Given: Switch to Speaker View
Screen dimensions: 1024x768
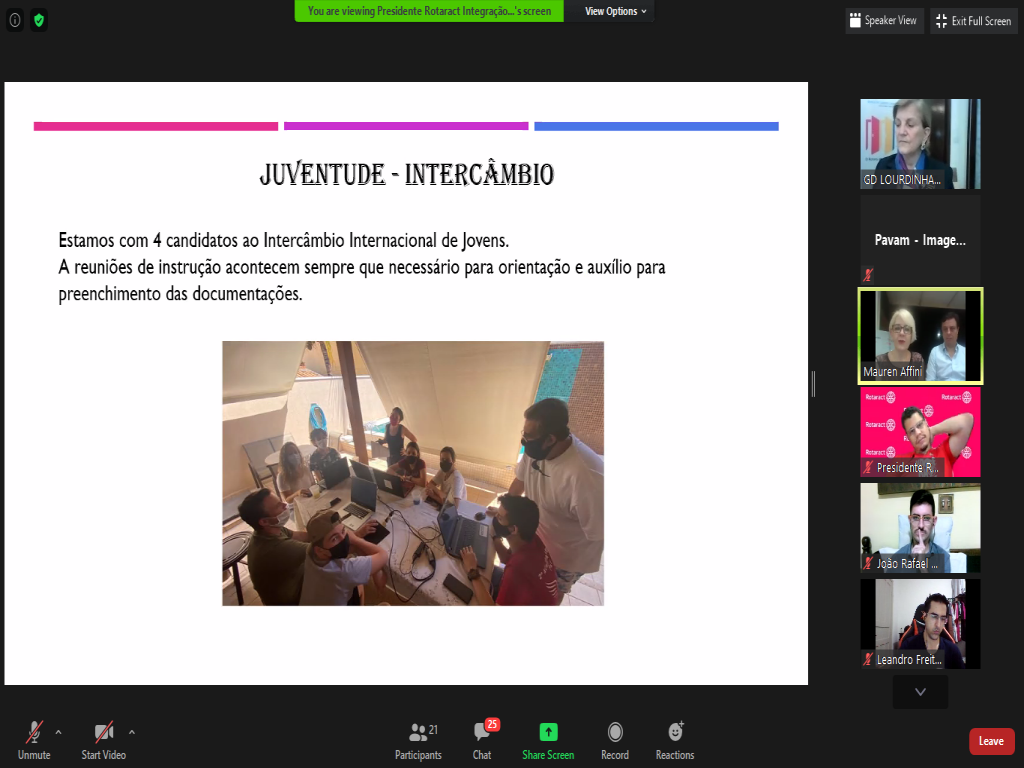Looking at the screenshot, I should tap(883, 21).
